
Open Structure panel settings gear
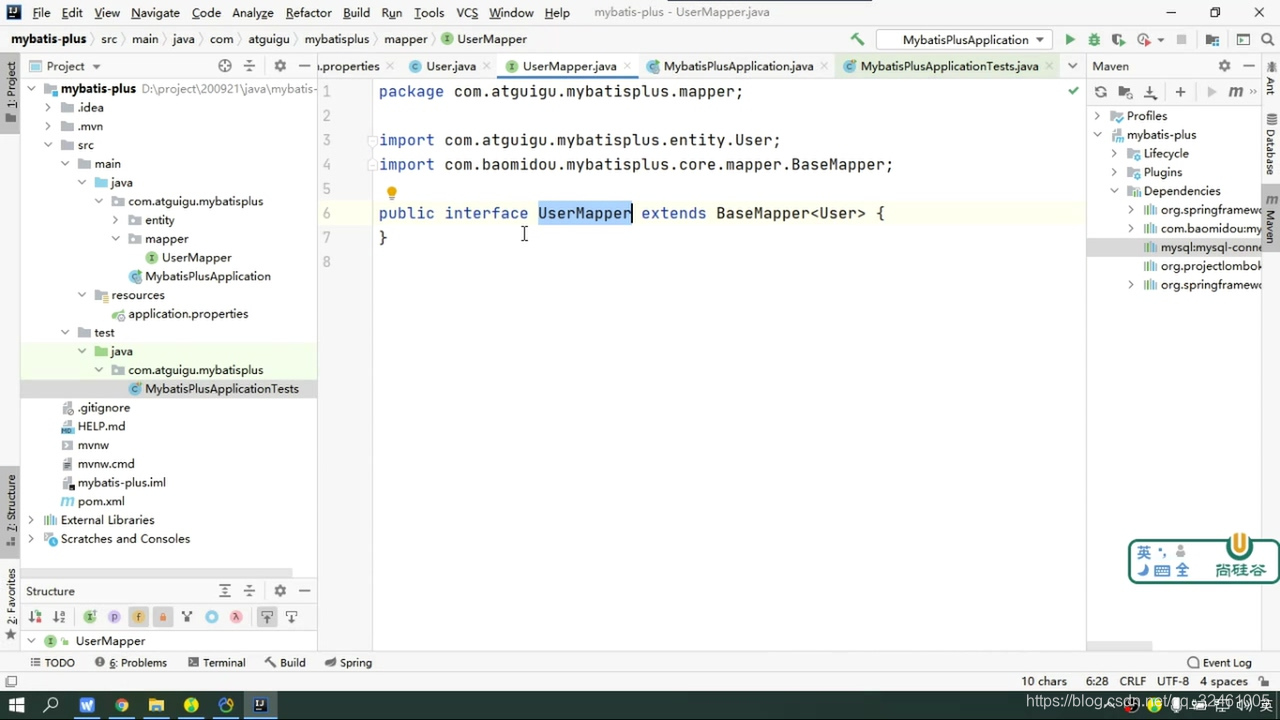[x=280, y=591]
